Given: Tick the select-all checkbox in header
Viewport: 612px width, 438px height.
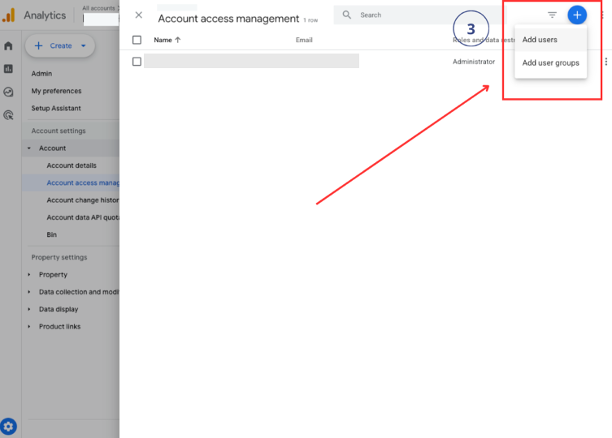Looking at the screenshot, I should pyautogui.click(x=137, y=40).
